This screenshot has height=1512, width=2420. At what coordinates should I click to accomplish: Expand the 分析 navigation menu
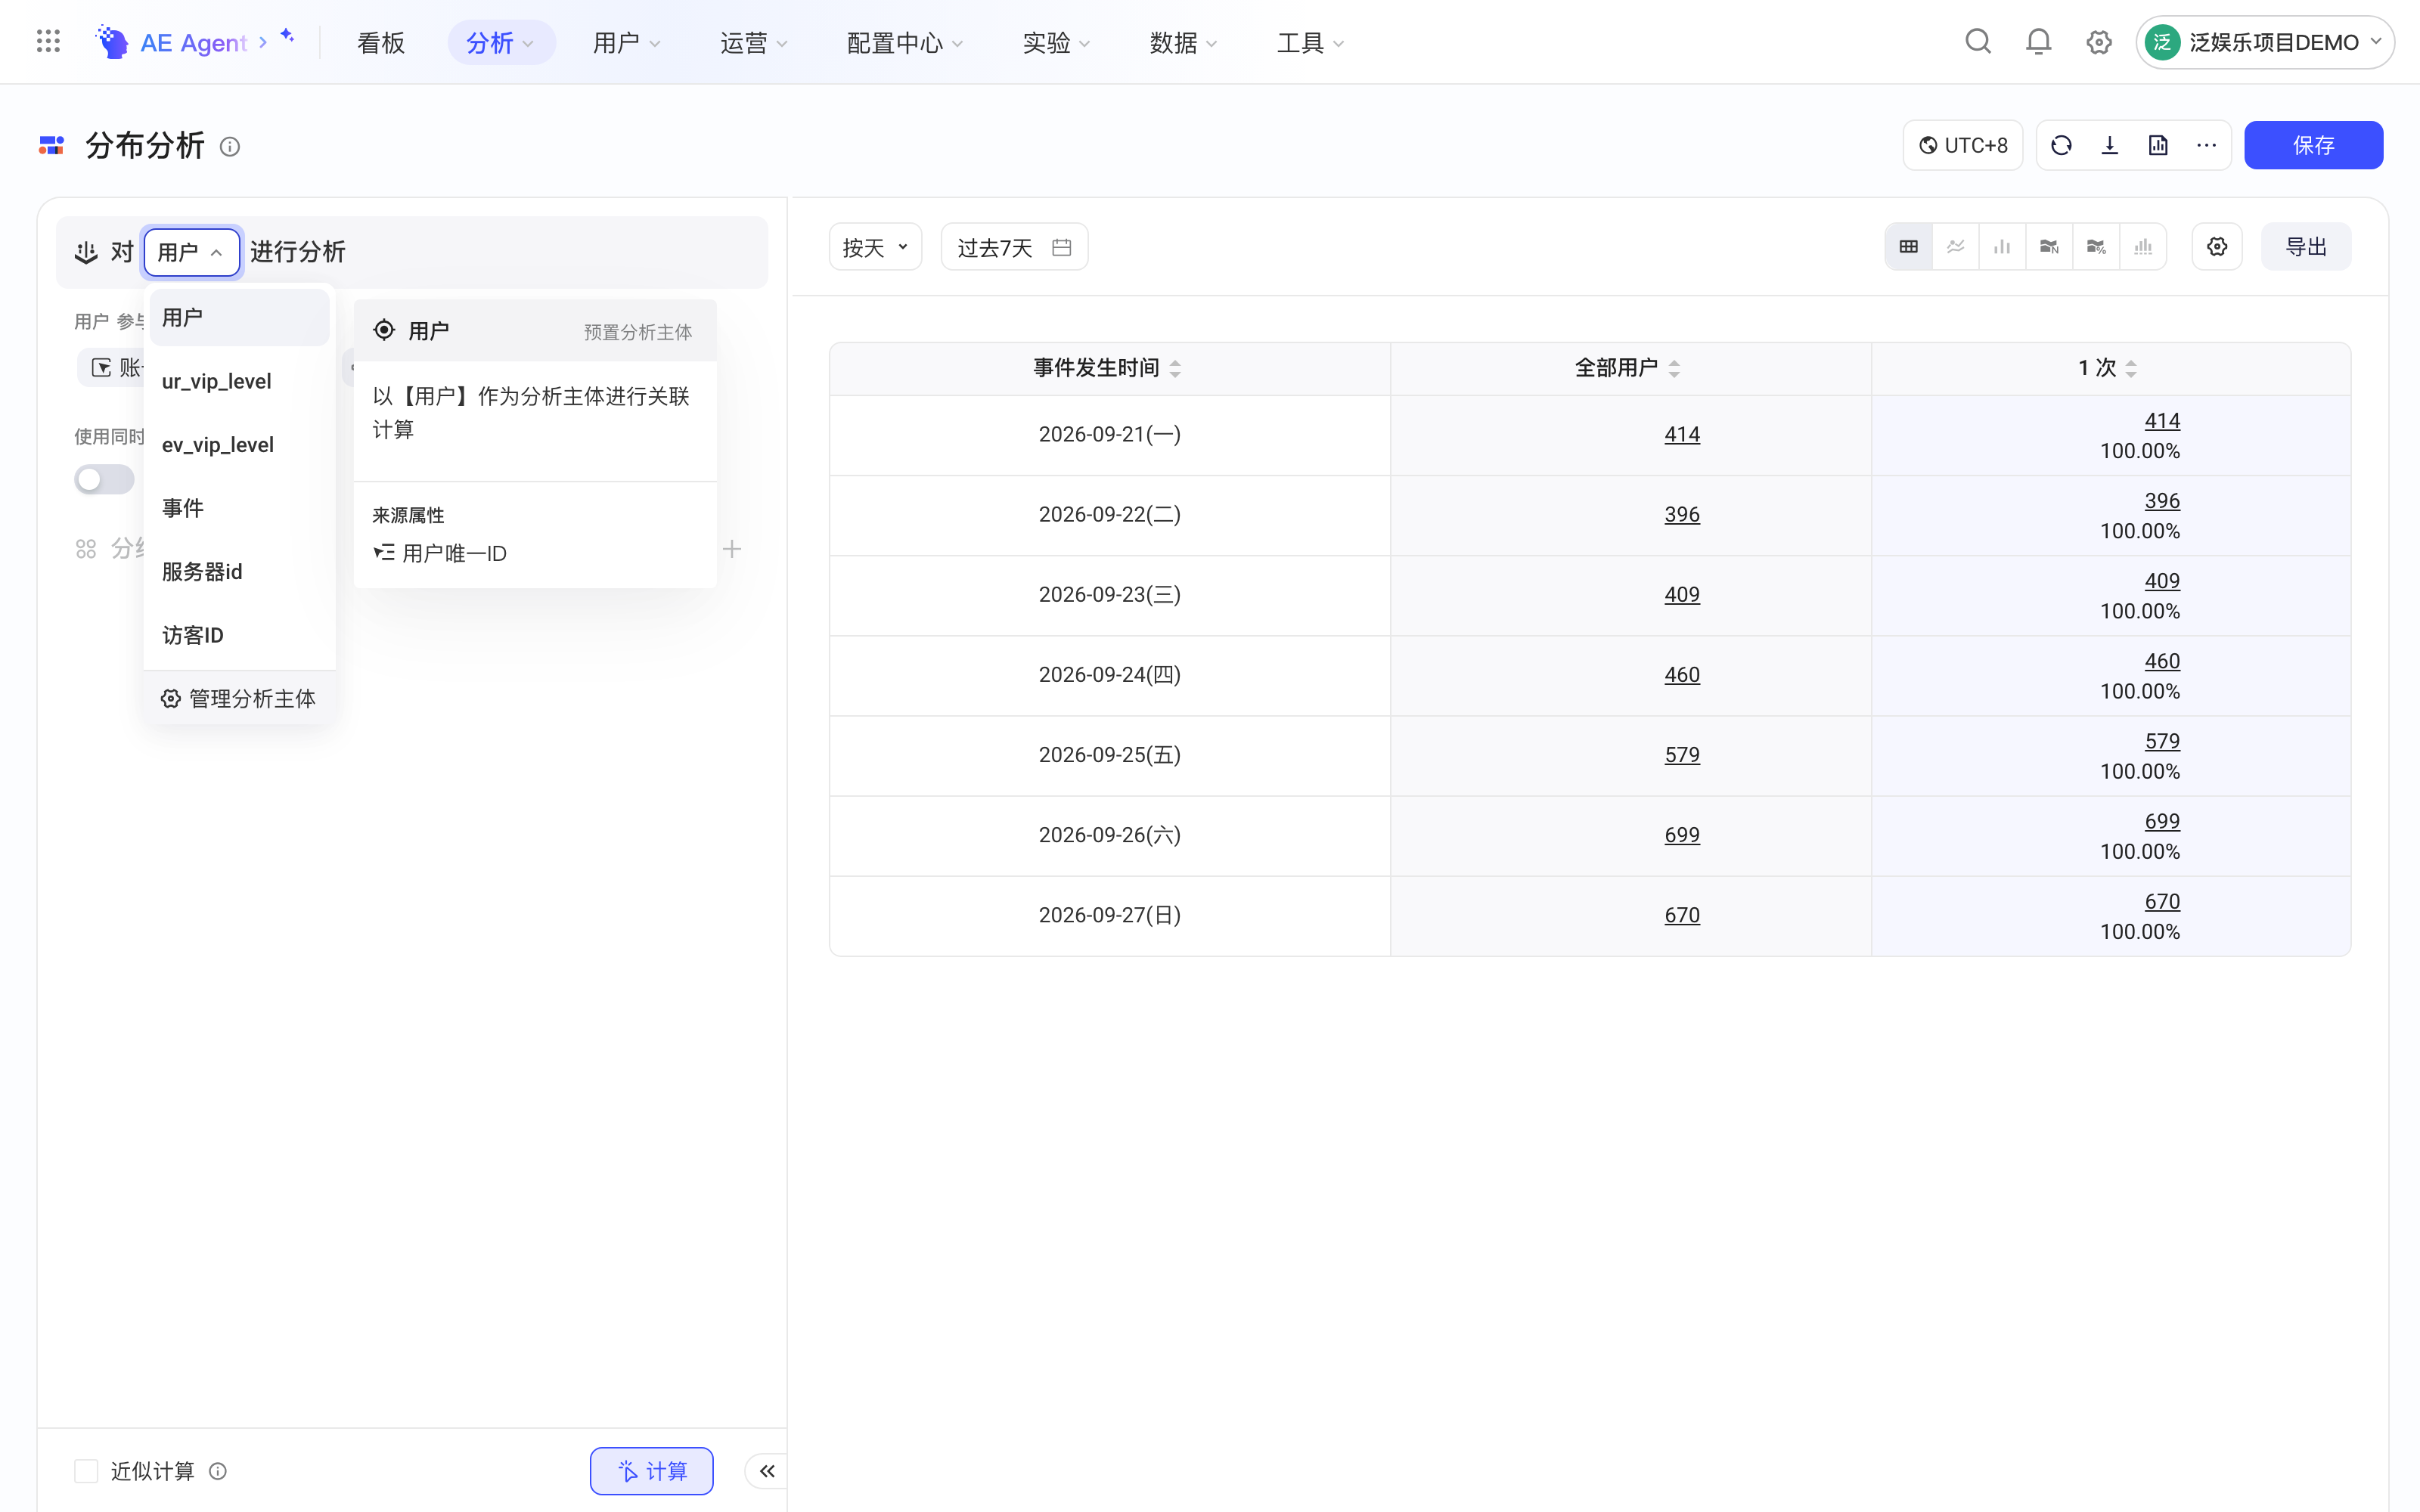click(x=501, y=43)
